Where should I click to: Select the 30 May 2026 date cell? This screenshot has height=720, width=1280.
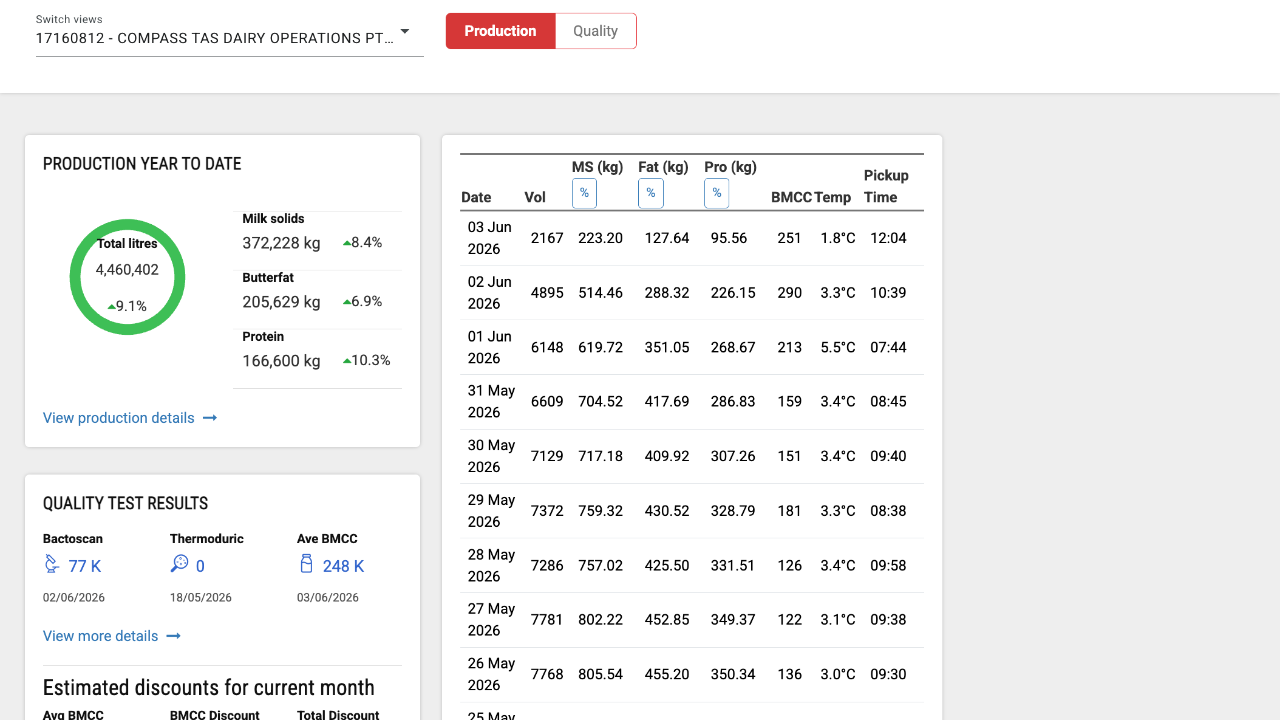[x=492, y=456]
